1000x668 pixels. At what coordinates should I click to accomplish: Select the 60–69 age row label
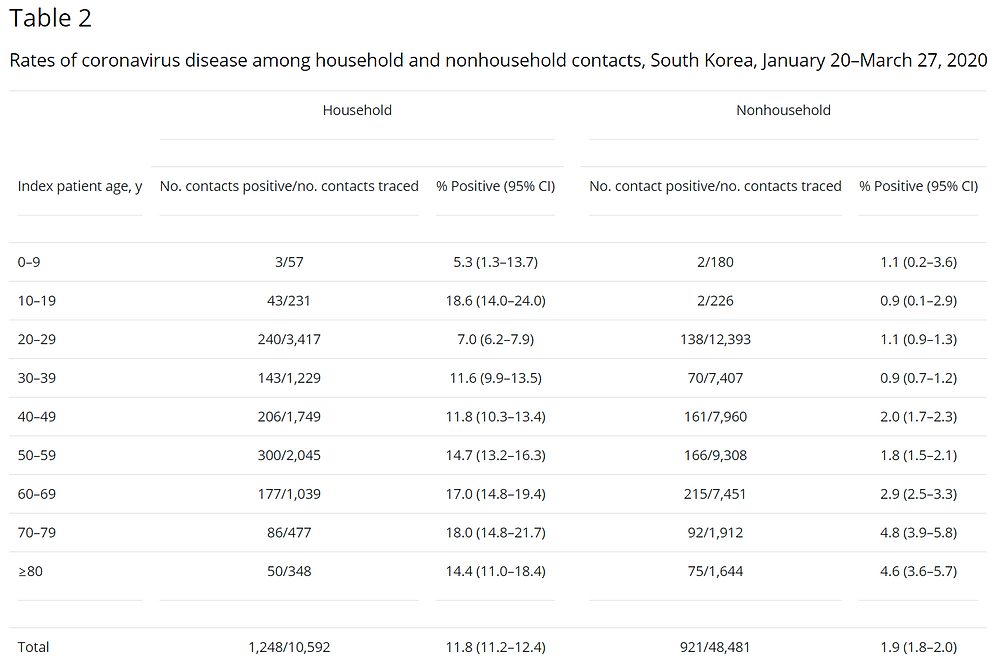coord(36,494)
